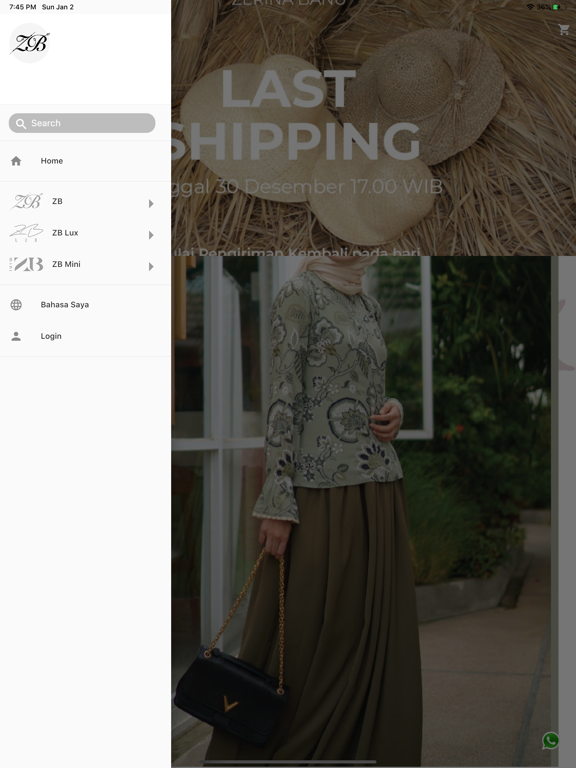
Task: Click the search magnifier icon
Action: click(x=21, y=123)
